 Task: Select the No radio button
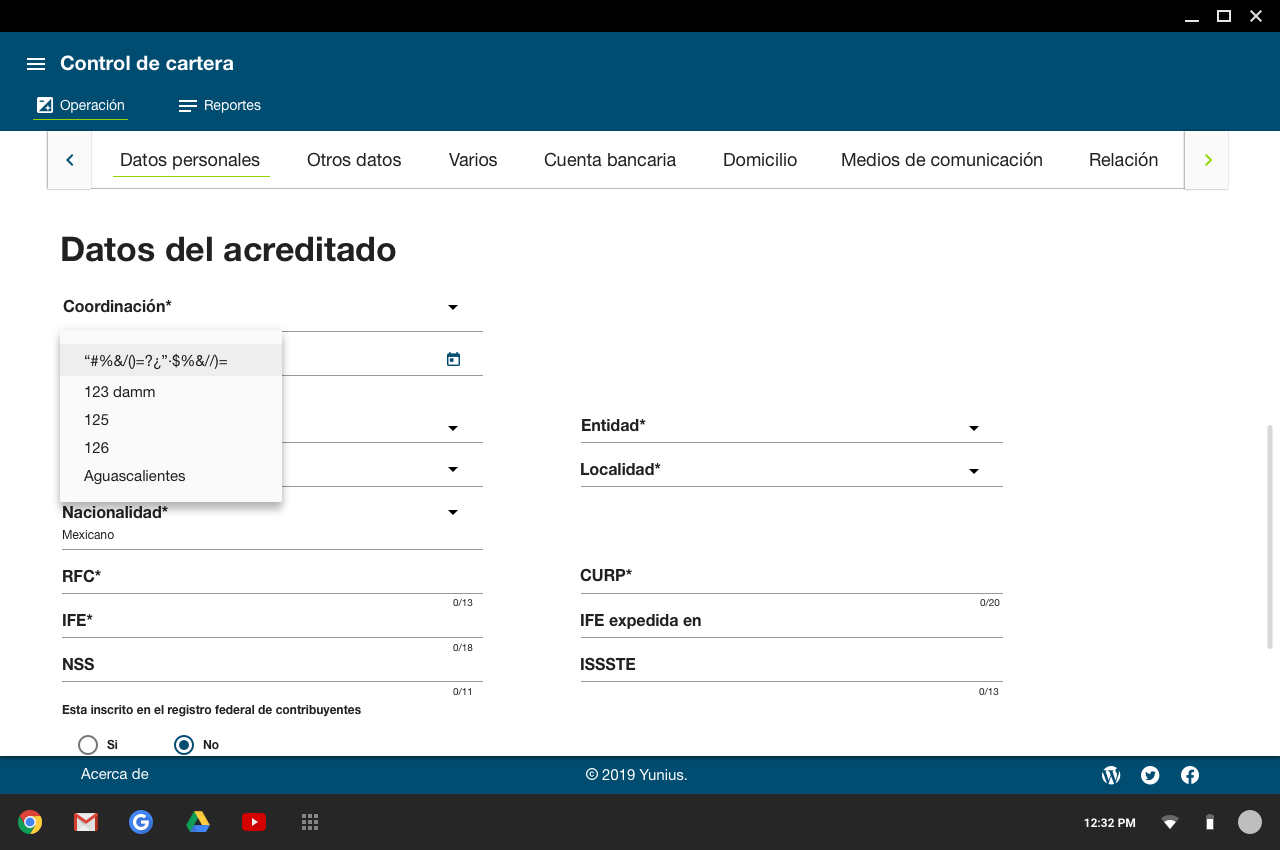[184, 745]
